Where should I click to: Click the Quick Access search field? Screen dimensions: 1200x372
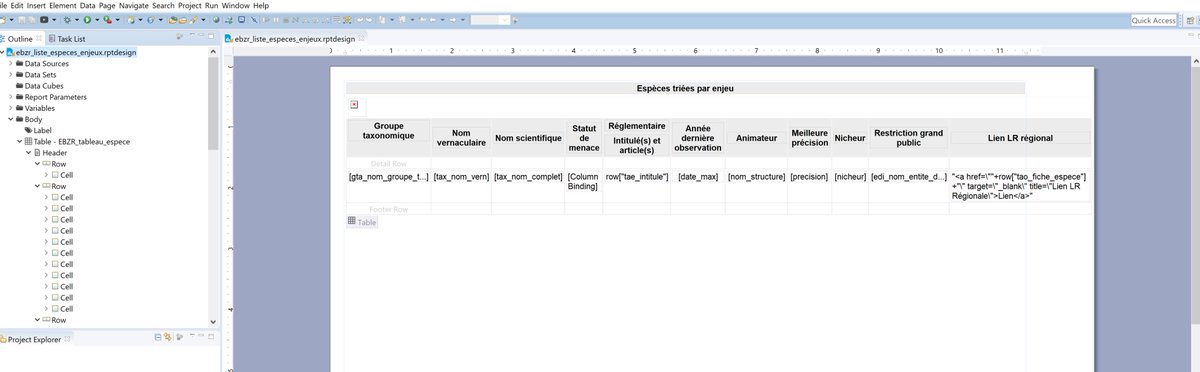(x=1154, y=20)
